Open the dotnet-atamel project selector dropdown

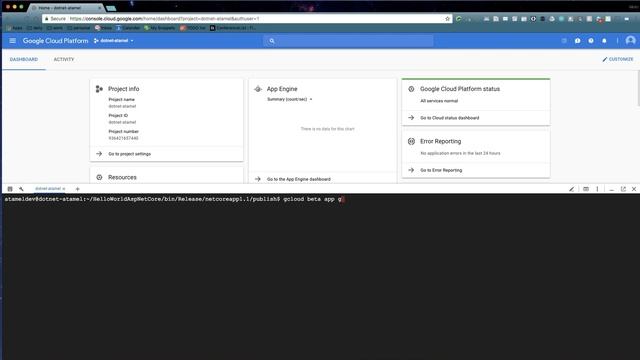tap(113, 41)
